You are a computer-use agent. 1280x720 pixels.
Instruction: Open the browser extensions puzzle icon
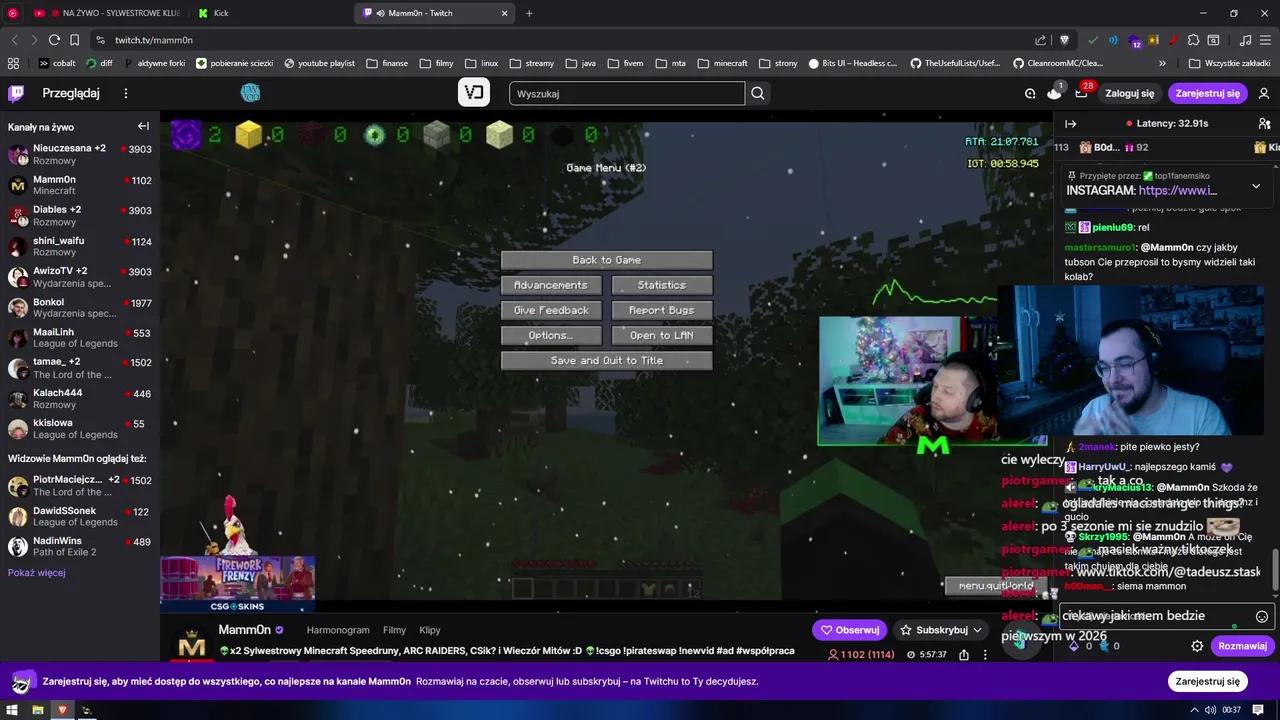click(x=1192, y=40)
